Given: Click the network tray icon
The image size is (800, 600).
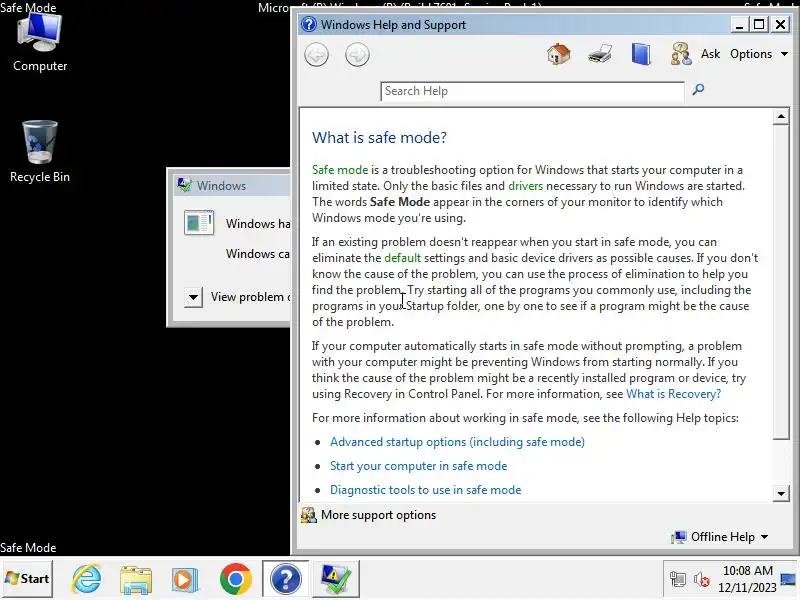Looking at the screenshot, I should coord(678,579).
